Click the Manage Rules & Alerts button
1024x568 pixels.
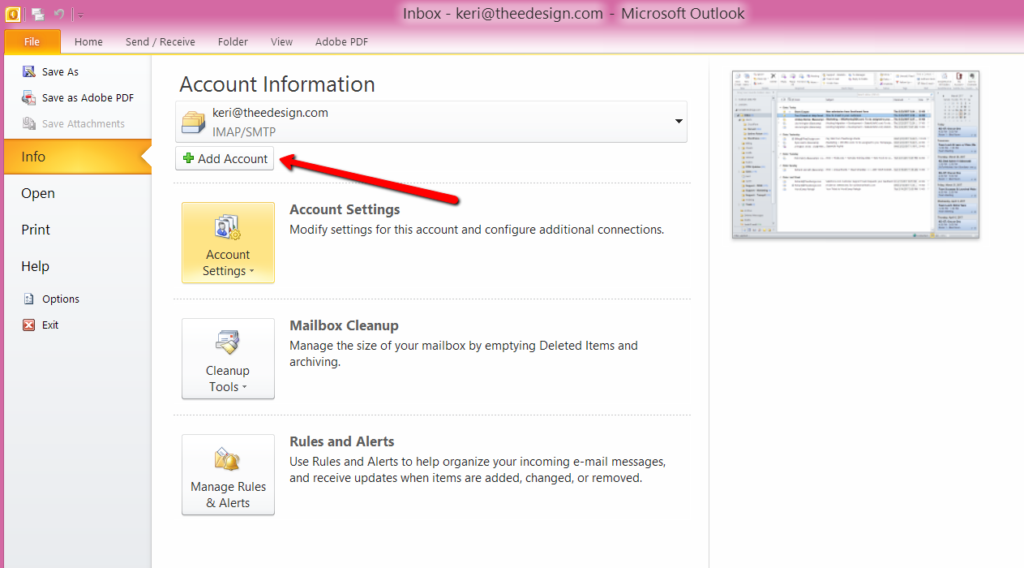click(x=228, y=475)
